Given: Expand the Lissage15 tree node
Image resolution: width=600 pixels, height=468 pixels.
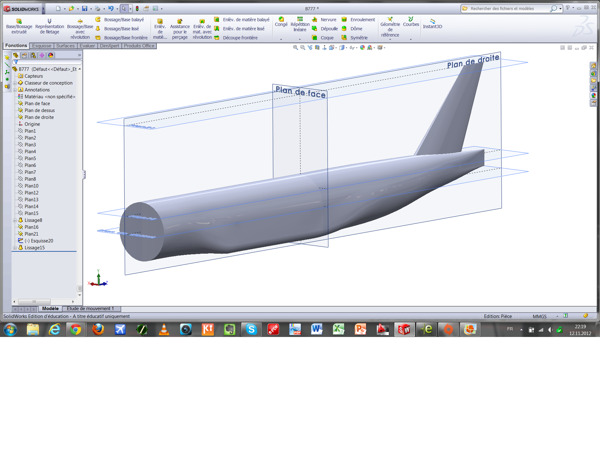Looking at the screenshot, I should pos(15,248).
